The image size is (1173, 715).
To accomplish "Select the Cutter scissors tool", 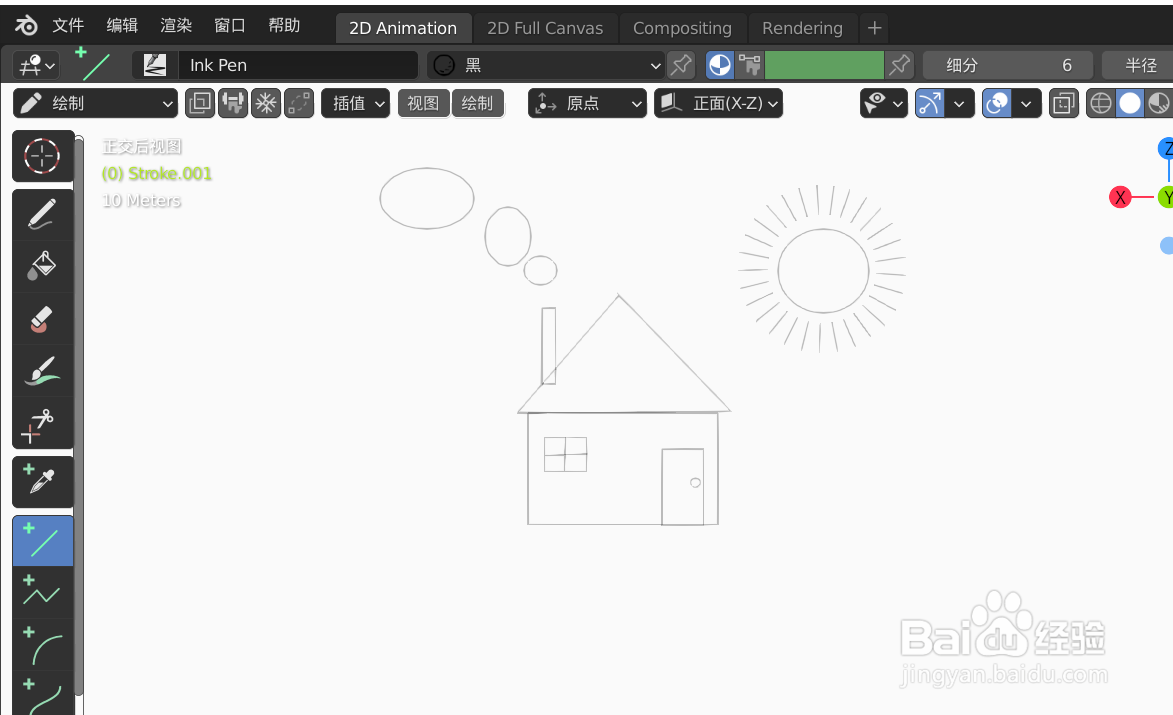I will point(43,423).
